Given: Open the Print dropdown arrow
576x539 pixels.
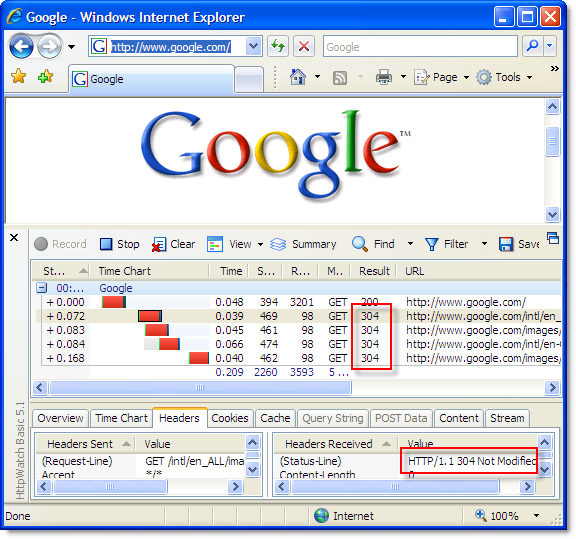Looking at the screenshot, I should click(x=403, y=77).
